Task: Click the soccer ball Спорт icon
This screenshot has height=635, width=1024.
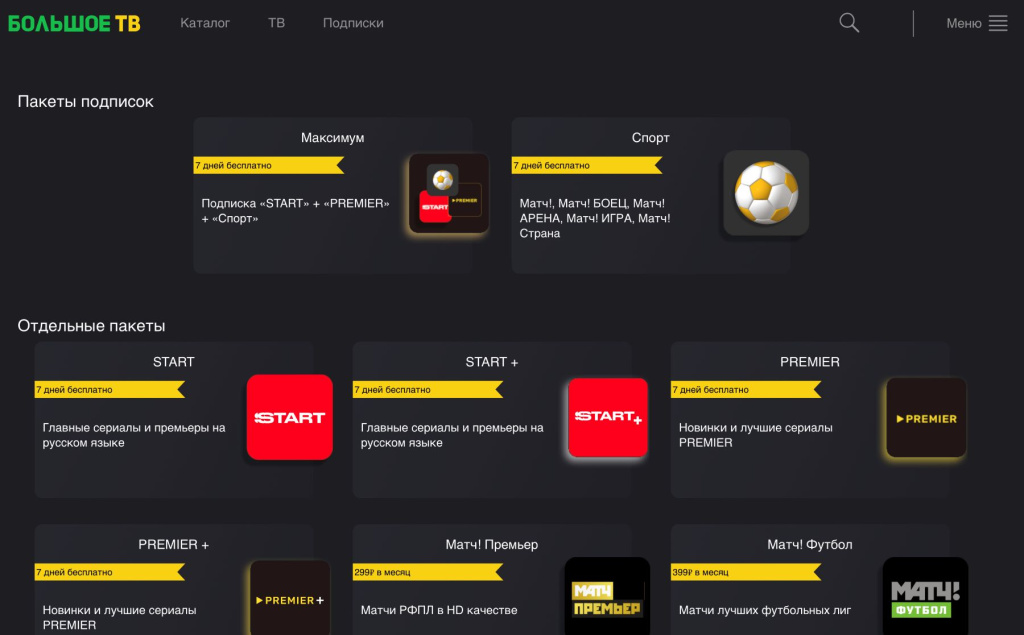Action: pos(766,193)
